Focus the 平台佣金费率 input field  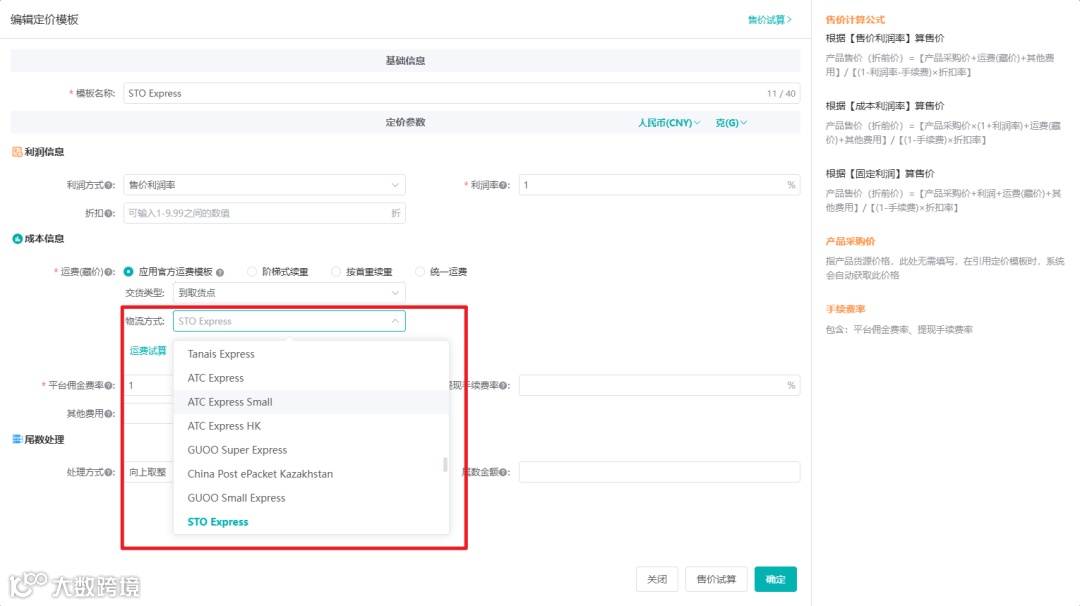[149, 386]
